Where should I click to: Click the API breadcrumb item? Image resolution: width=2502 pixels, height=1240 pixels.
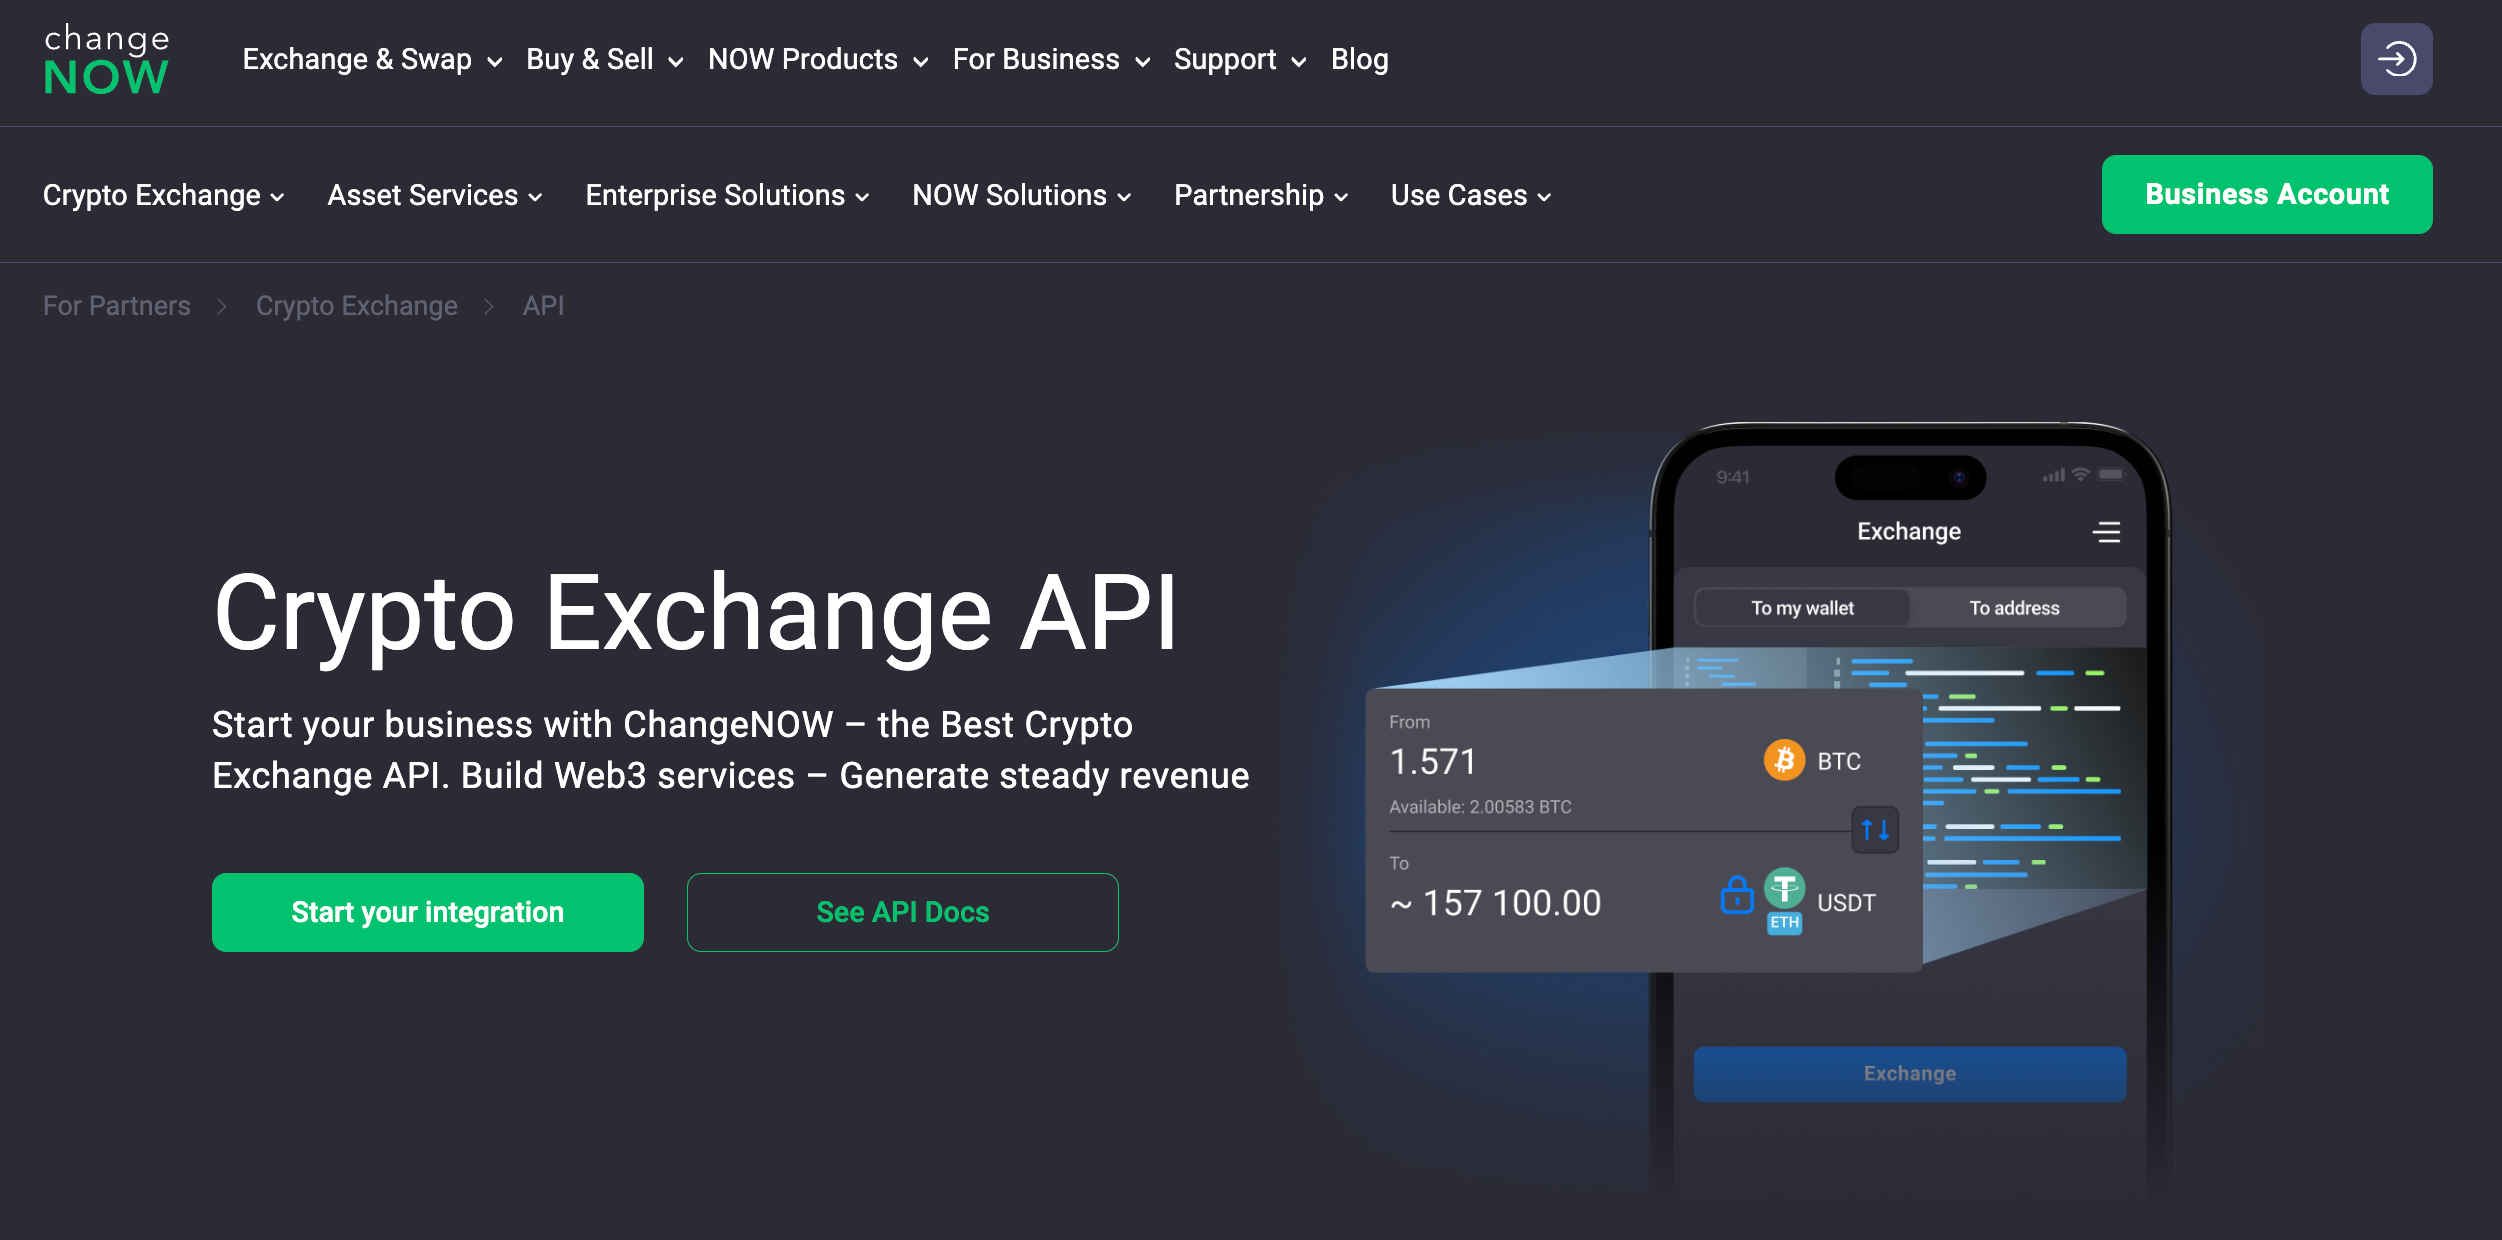(544, 306)
